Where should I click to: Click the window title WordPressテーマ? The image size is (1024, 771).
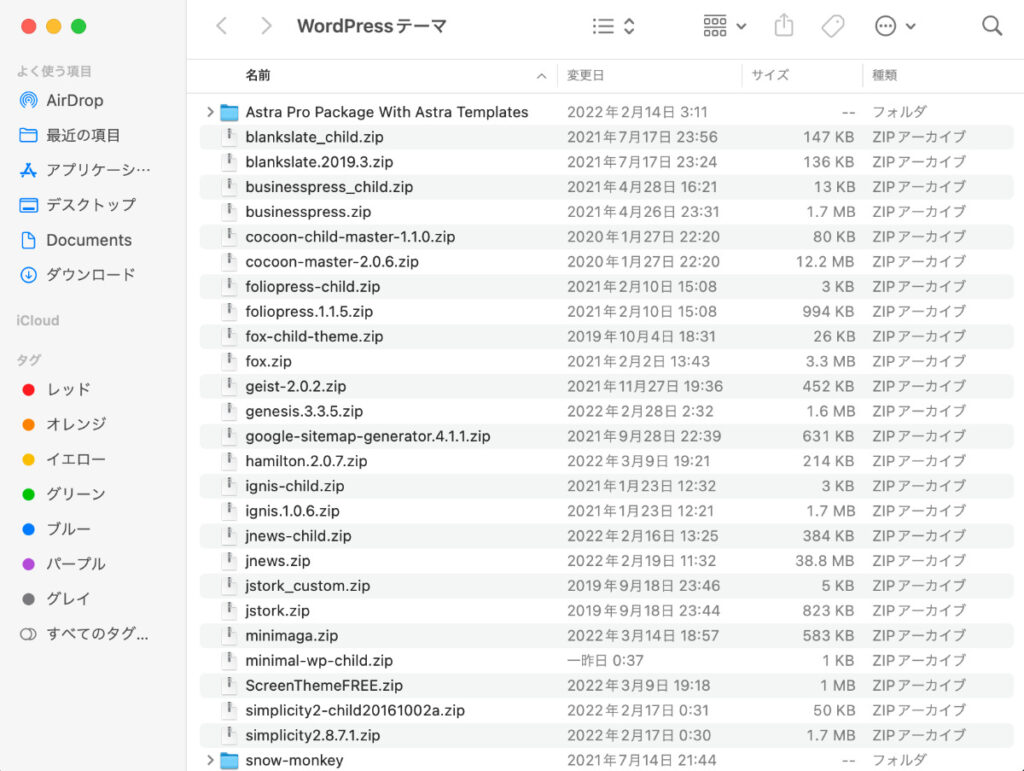[372, 26]
